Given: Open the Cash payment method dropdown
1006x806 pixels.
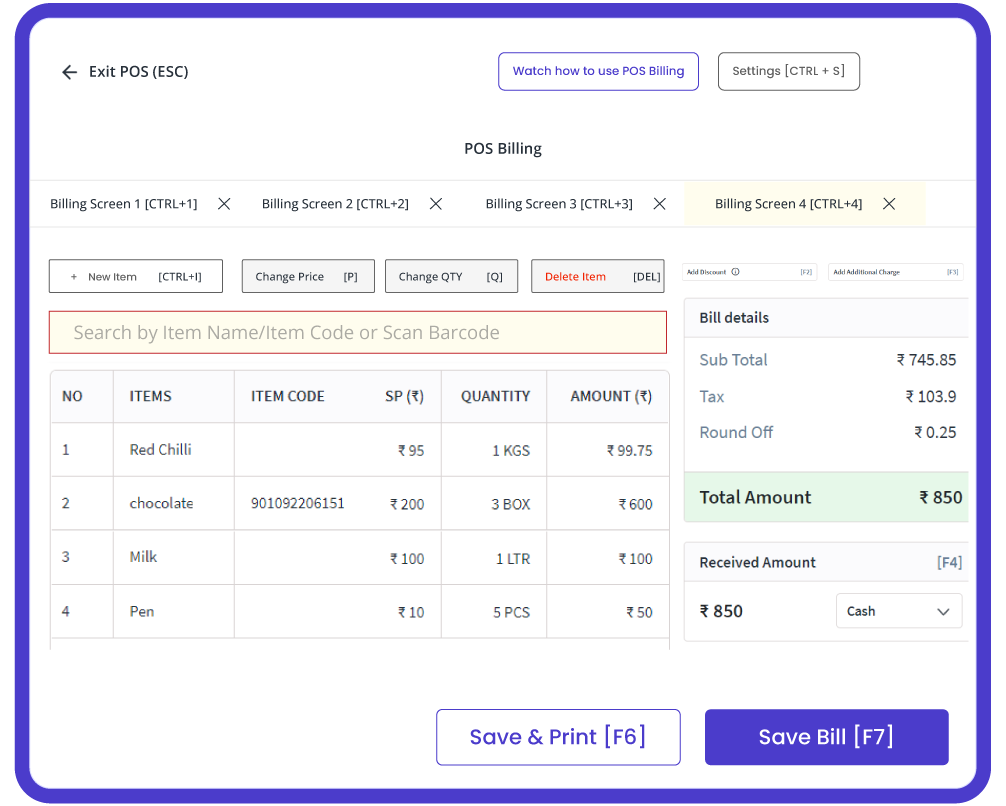Looking at the screenshot, I should pyautogui.click(x=898, y=611).
